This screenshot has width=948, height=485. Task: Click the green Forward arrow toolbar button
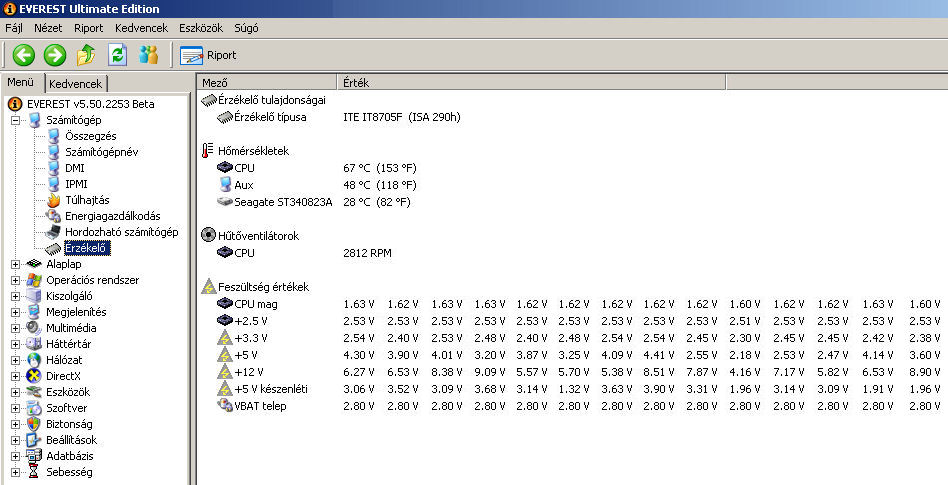(x=54, y=55)
